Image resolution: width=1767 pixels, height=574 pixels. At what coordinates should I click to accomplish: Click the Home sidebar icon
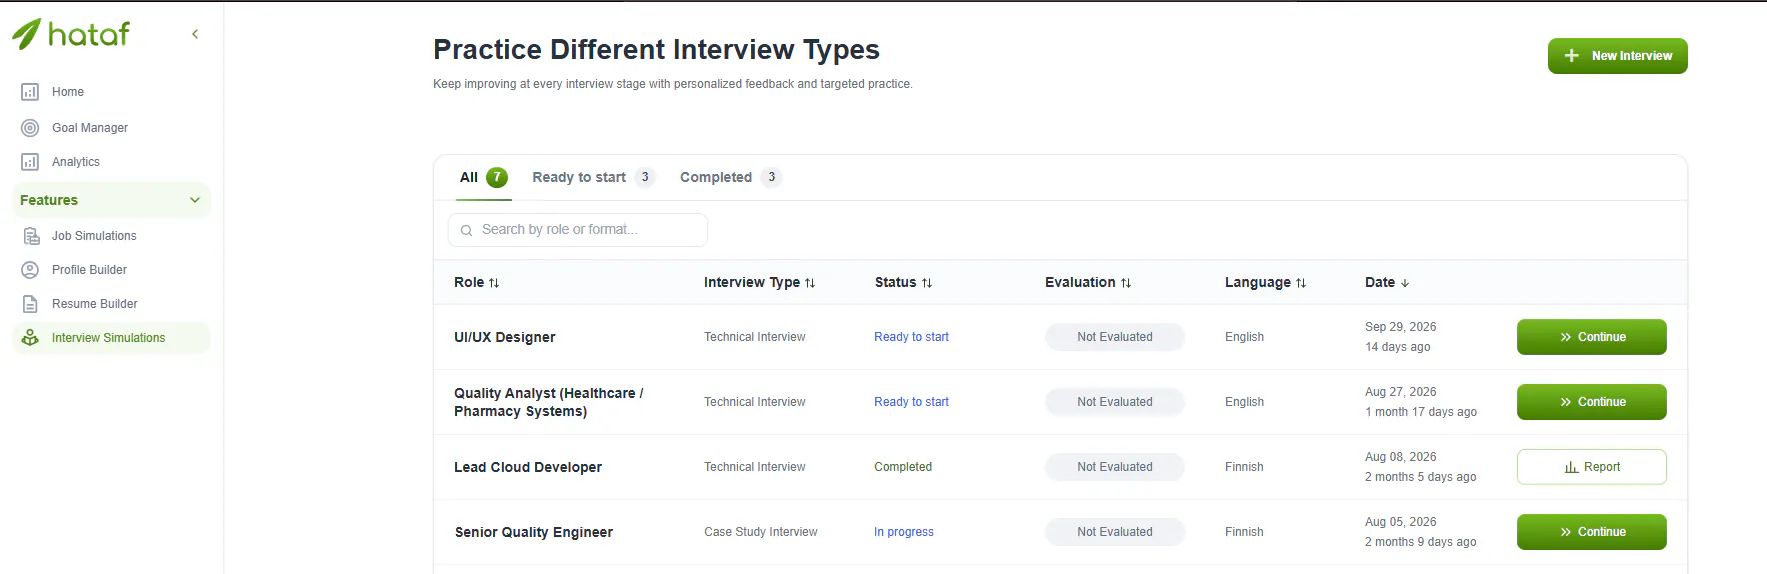[x=30, y=92]
